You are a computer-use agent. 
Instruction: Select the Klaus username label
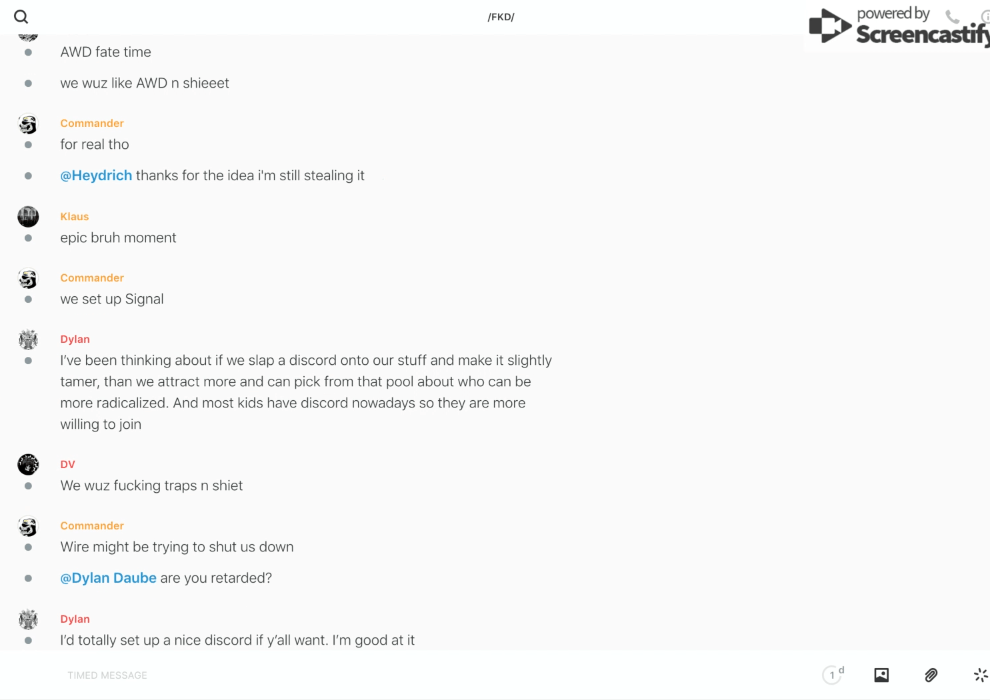74,216
